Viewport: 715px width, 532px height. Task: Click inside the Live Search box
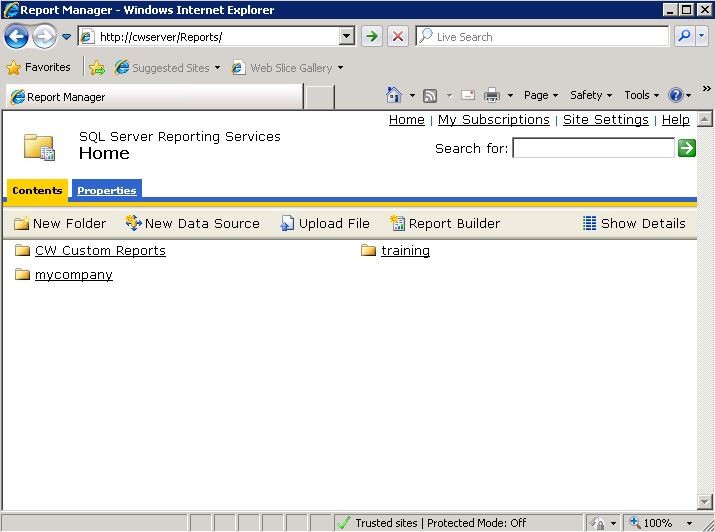tap(543, 36)
